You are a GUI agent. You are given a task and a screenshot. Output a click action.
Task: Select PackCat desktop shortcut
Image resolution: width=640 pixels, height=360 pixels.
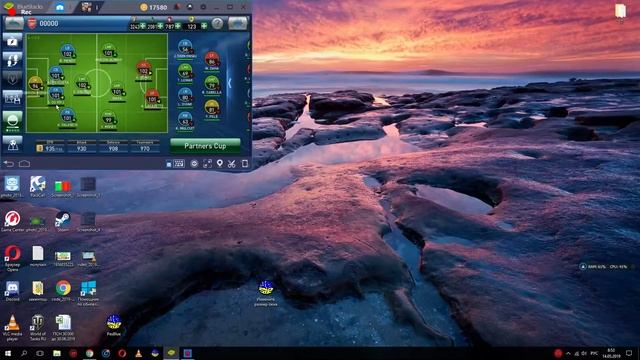click(38, 187)
